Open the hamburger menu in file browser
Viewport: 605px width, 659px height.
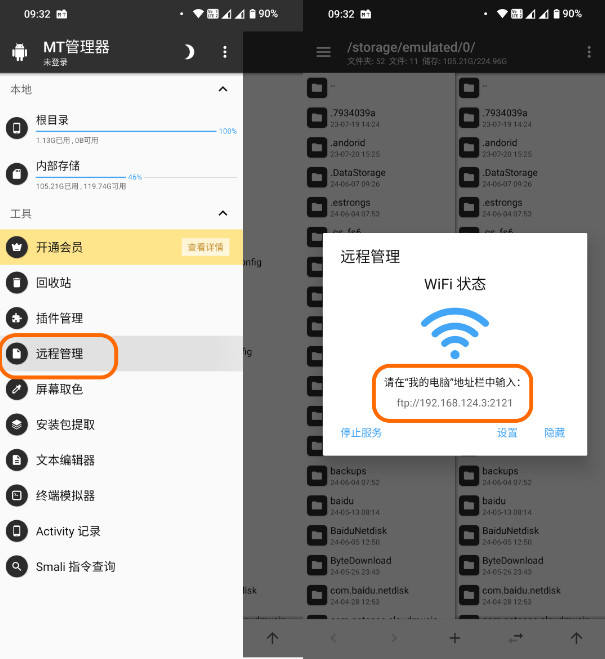[324, 52]
